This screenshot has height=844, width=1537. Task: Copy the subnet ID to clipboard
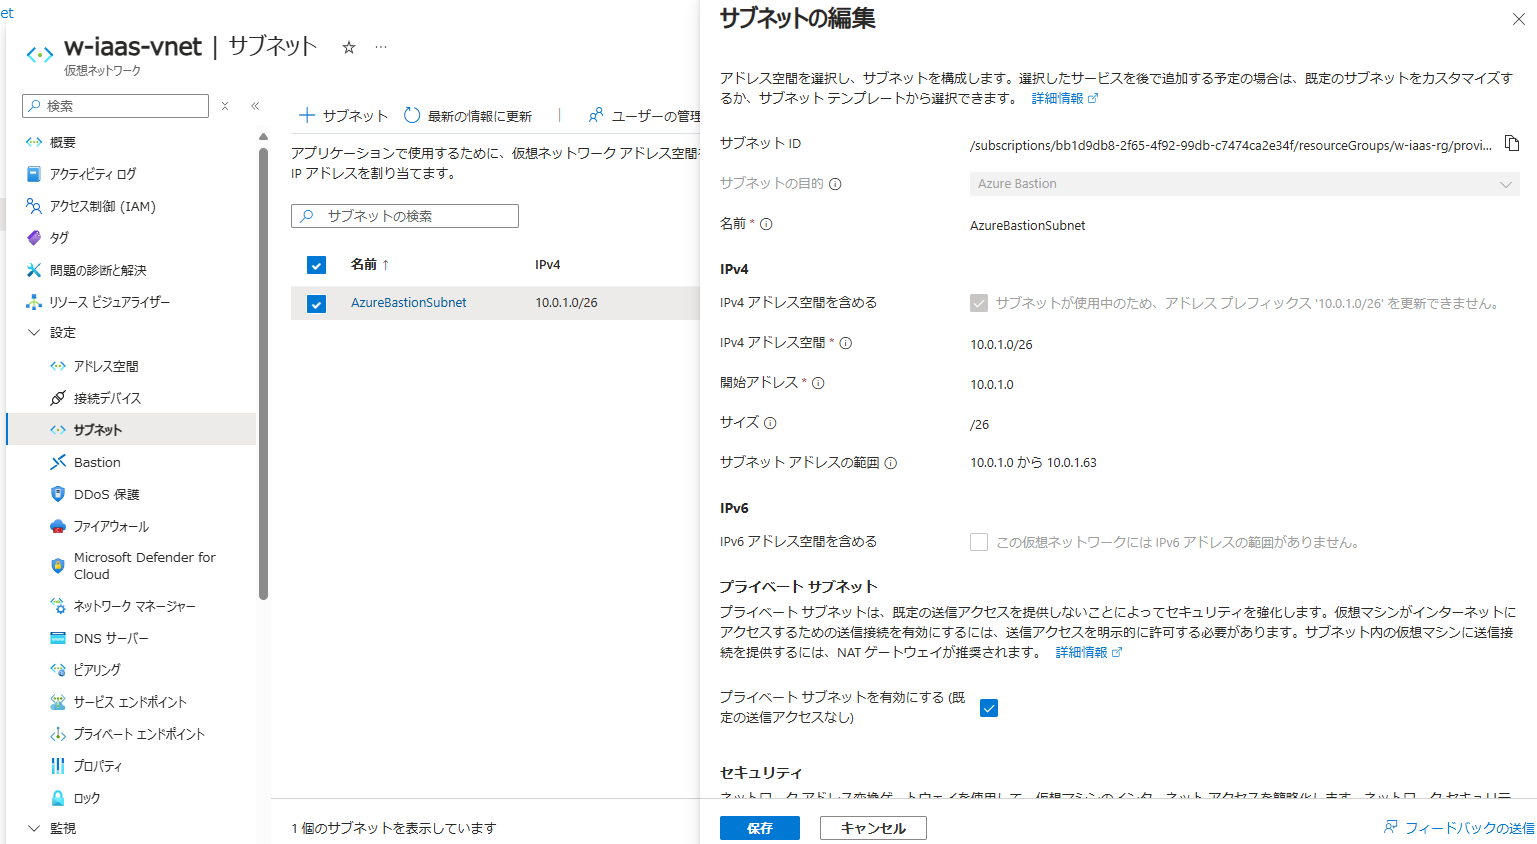click(x=1512, y=144)
